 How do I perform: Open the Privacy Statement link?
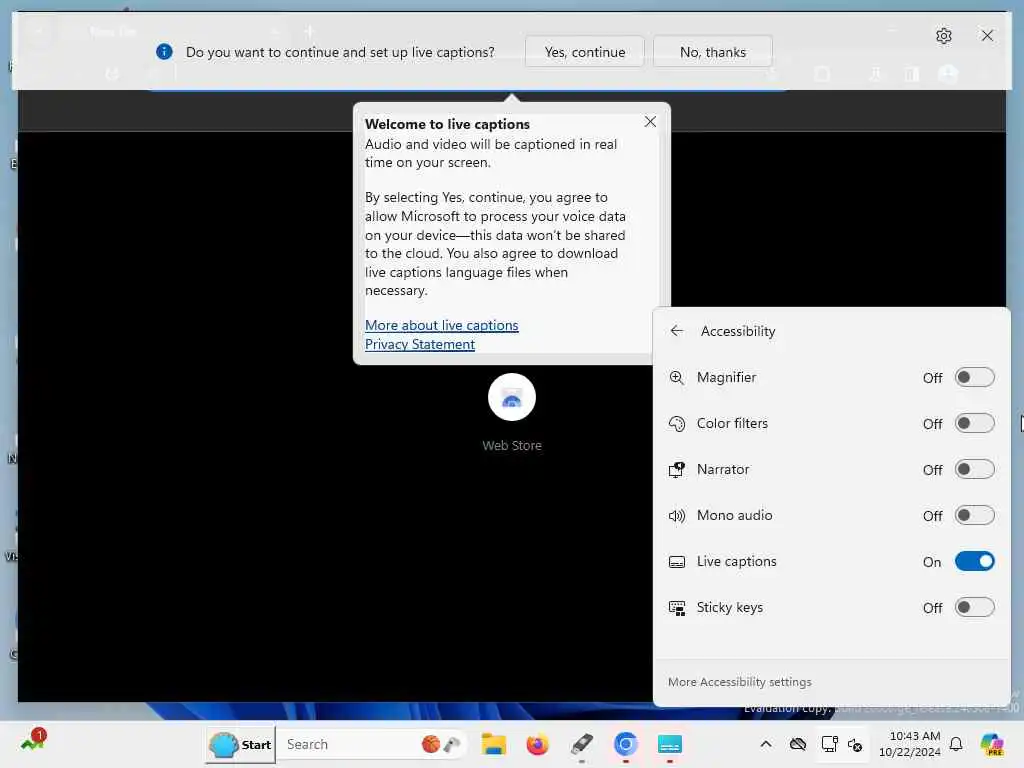420,344
